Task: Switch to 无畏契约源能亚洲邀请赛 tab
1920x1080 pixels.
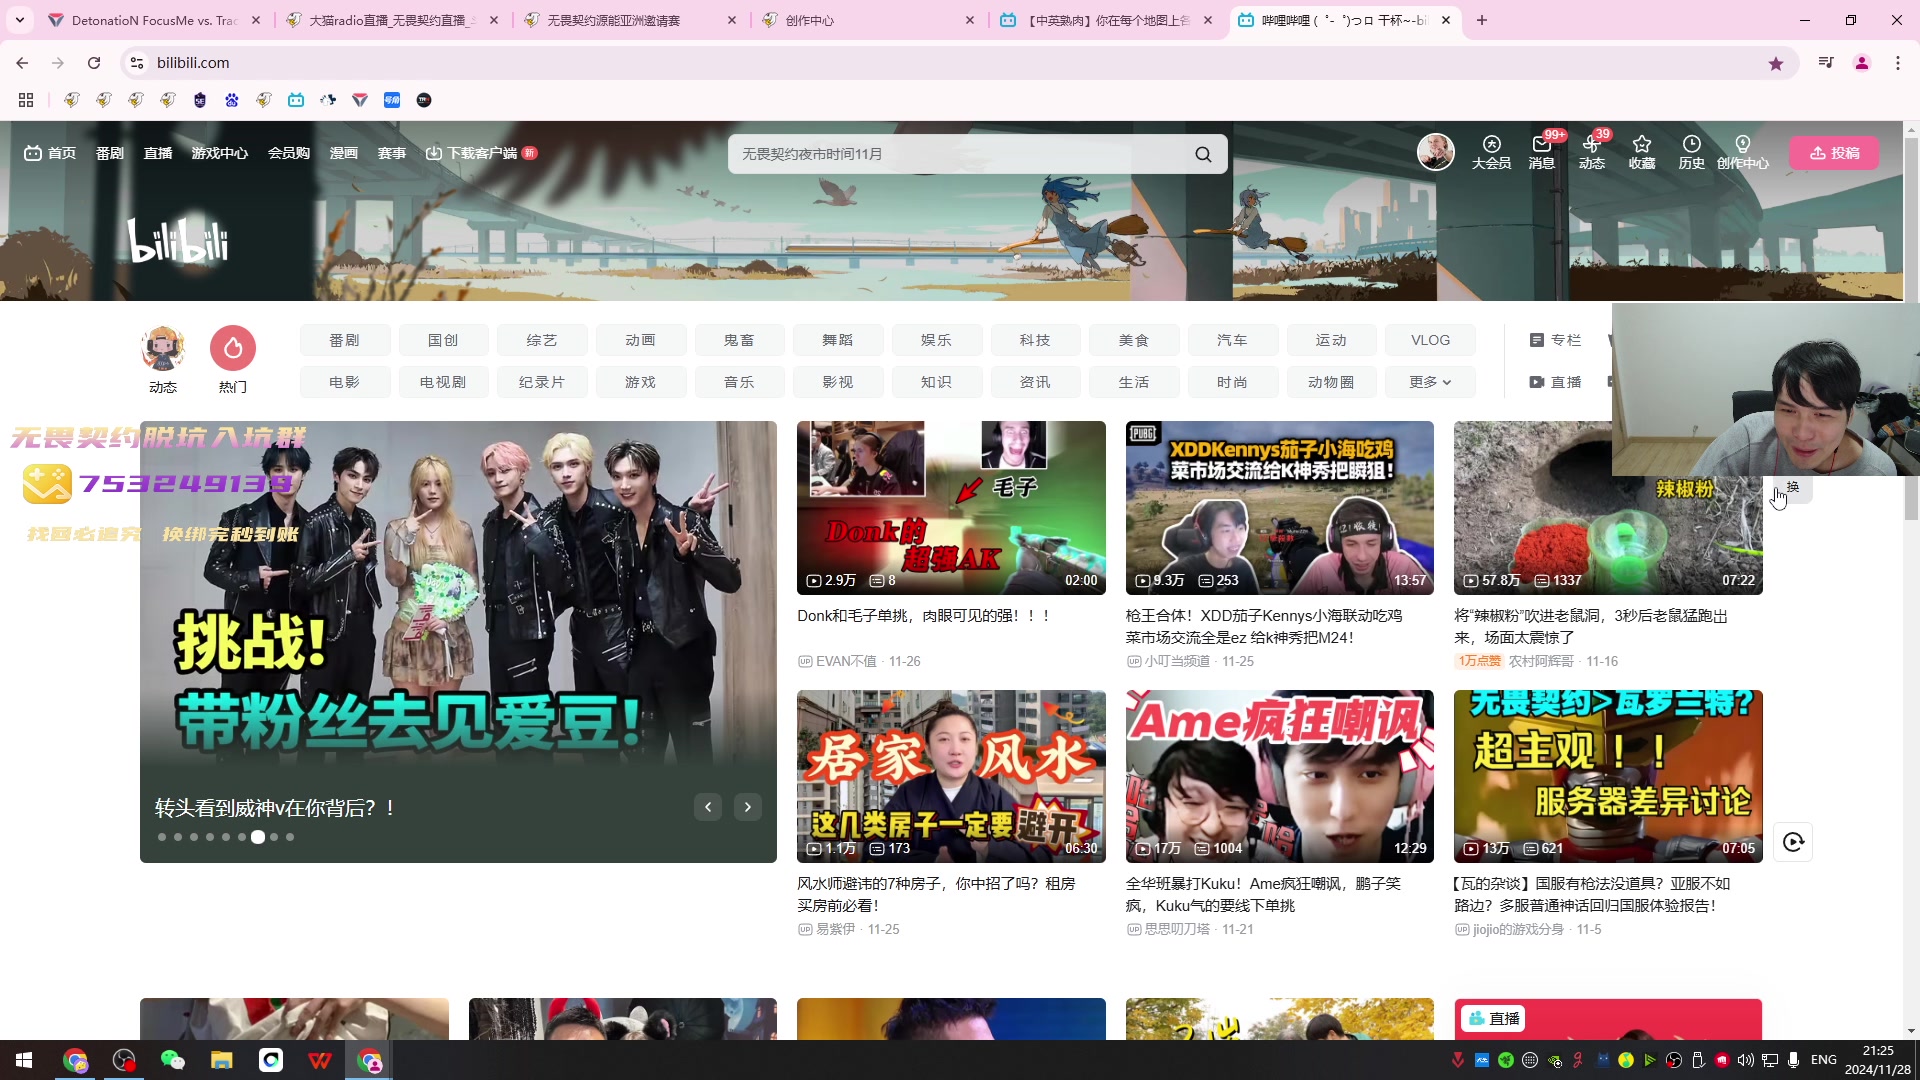Action: [x=630, y=20]
